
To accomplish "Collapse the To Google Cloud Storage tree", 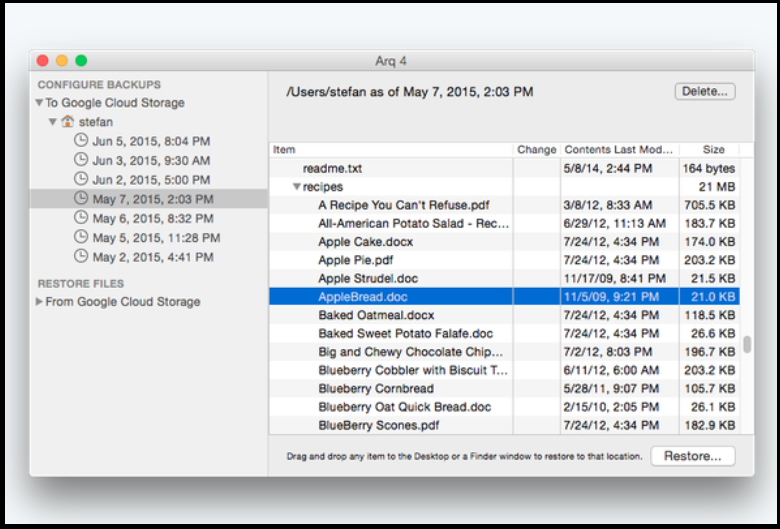I will (x=39, y=103).
